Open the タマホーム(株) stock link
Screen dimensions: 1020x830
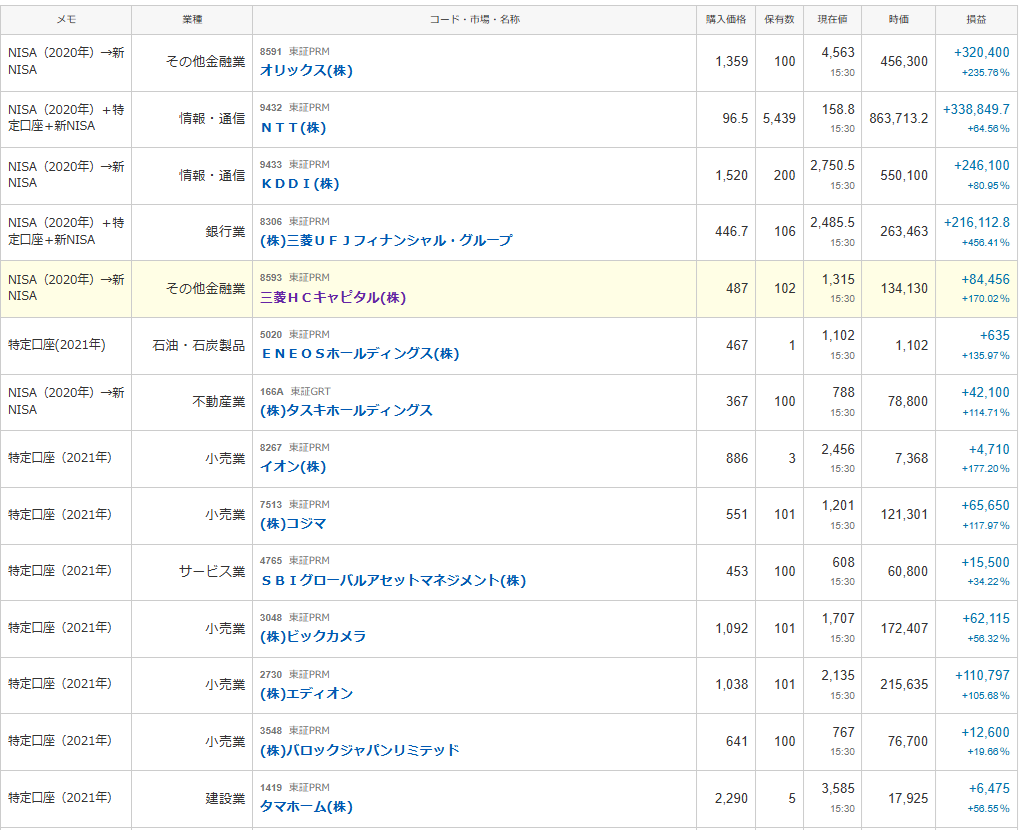(306, 807)
